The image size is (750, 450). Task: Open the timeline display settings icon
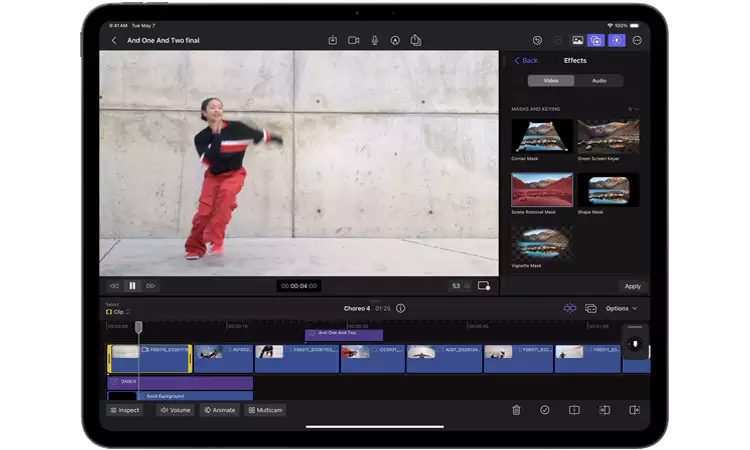tap(591, 308)
